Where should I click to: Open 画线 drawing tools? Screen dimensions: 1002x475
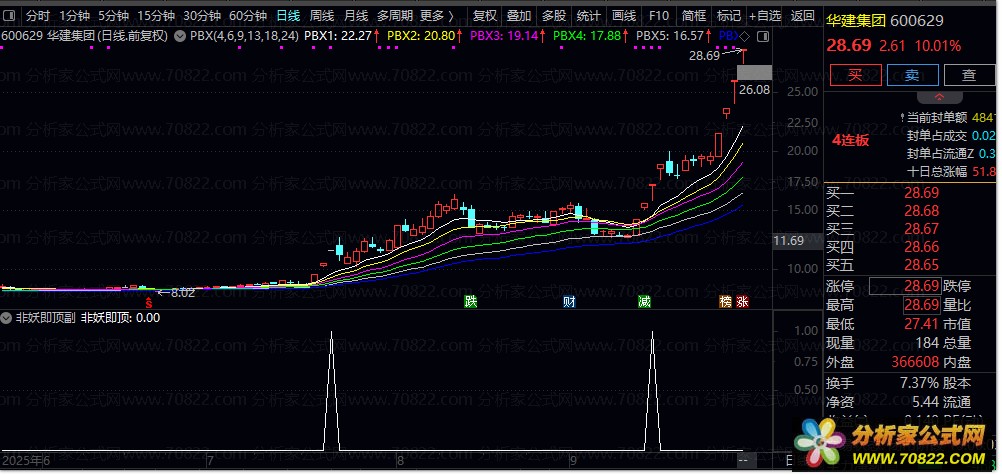(x=624, y=16)
